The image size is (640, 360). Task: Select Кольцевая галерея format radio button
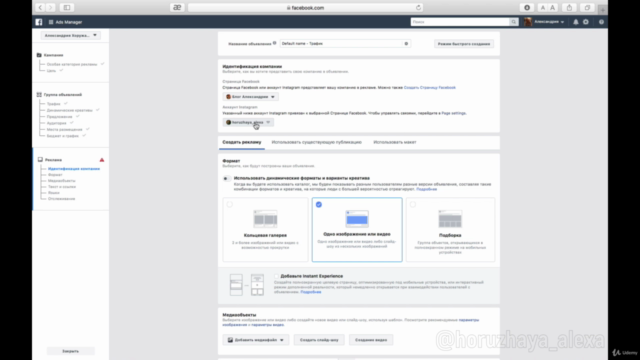[x=230, y=204]
